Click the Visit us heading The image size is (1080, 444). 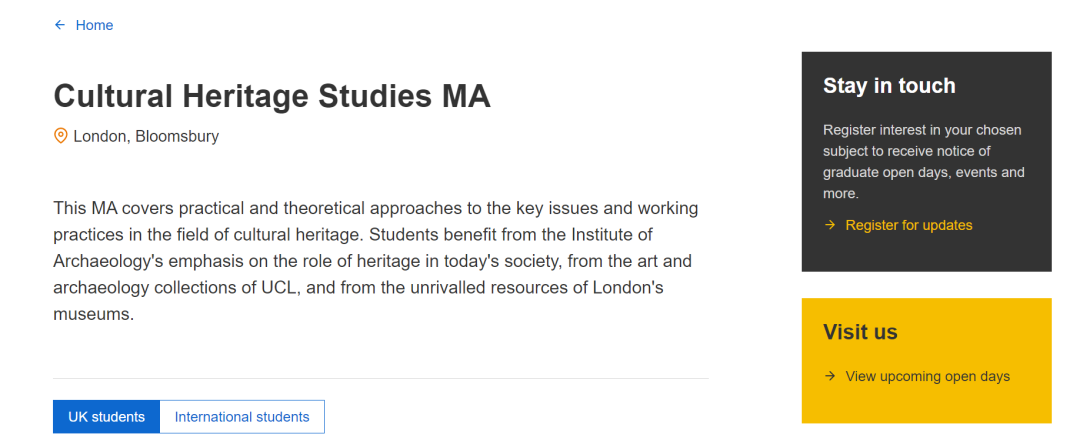coord(860,332)
